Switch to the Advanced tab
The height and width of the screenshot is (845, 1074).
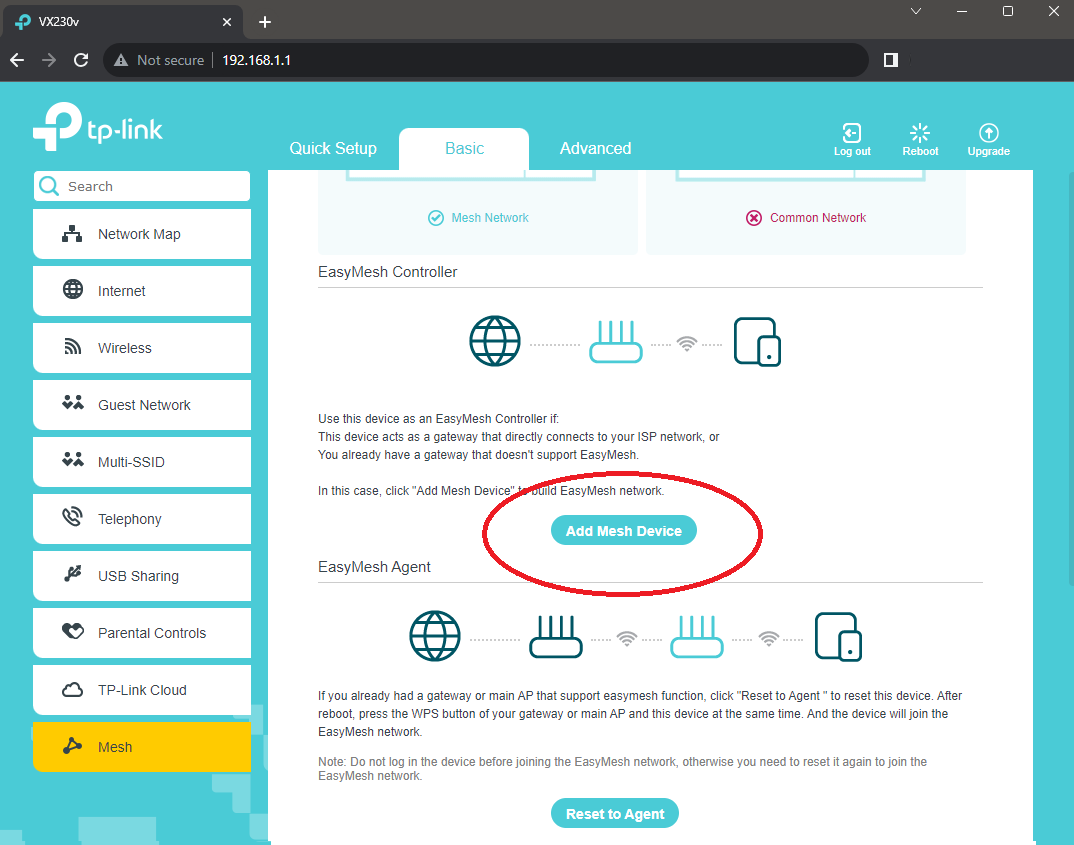coord(595,148)
